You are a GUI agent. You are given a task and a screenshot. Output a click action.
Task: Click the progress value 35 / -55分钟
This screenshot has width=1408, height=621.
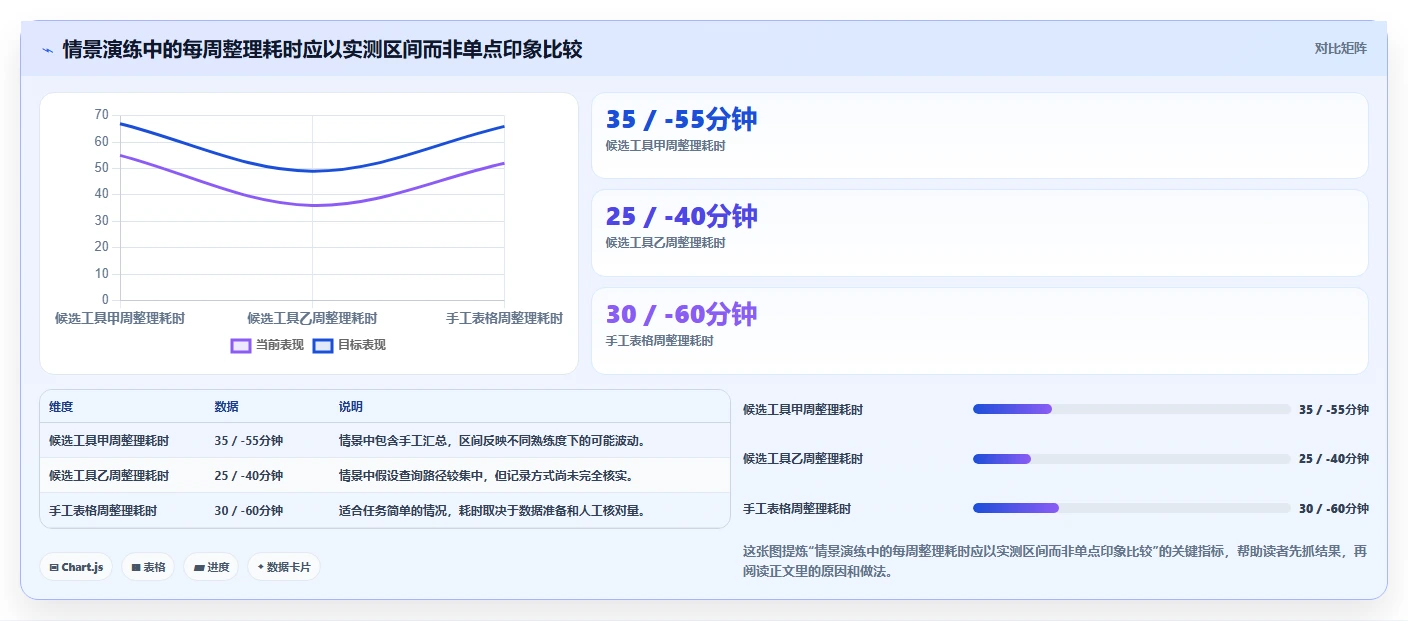[1333, 409]
